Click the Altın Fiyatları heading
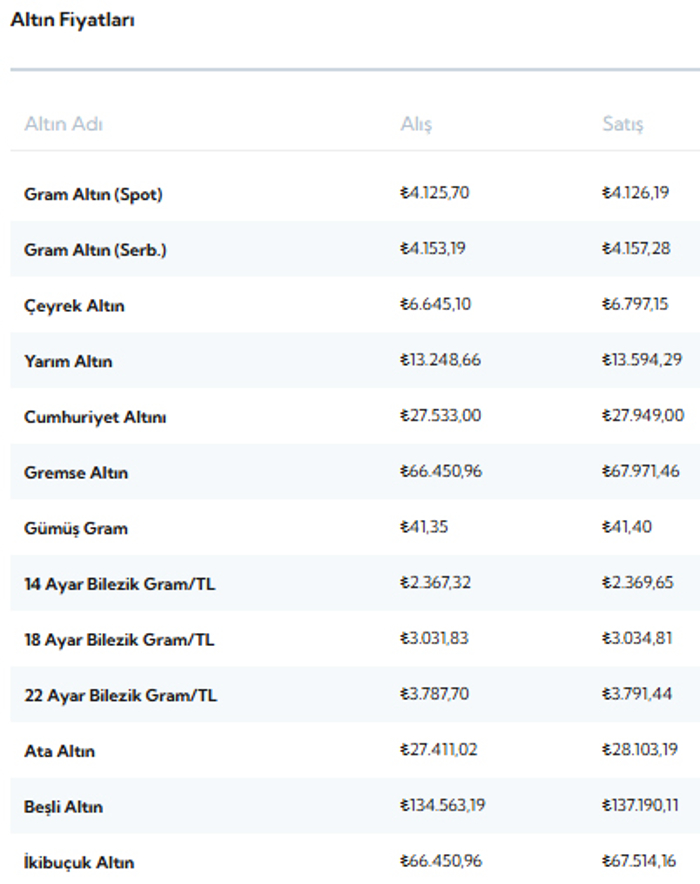 pyautogui.click(x=73, y=20)
